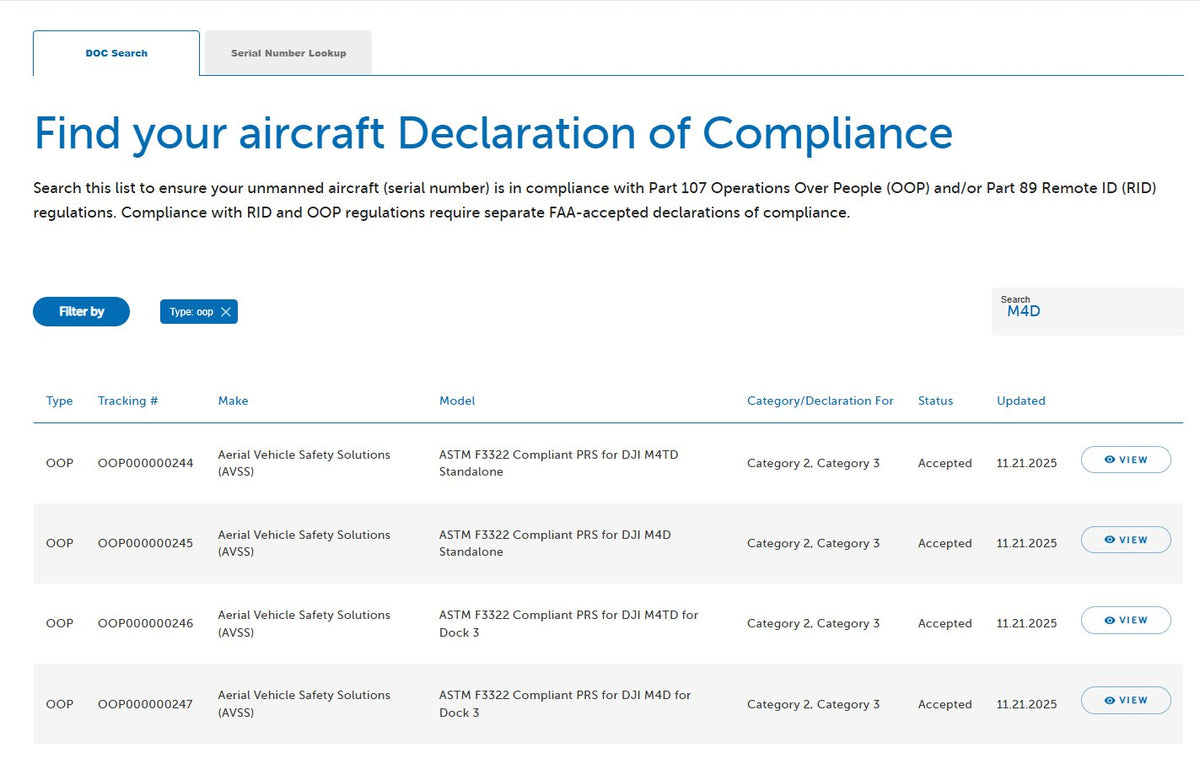View the OOP000000244 declaration
Viewport: 1200px width, 764px height.
[x=1126, y=460]
